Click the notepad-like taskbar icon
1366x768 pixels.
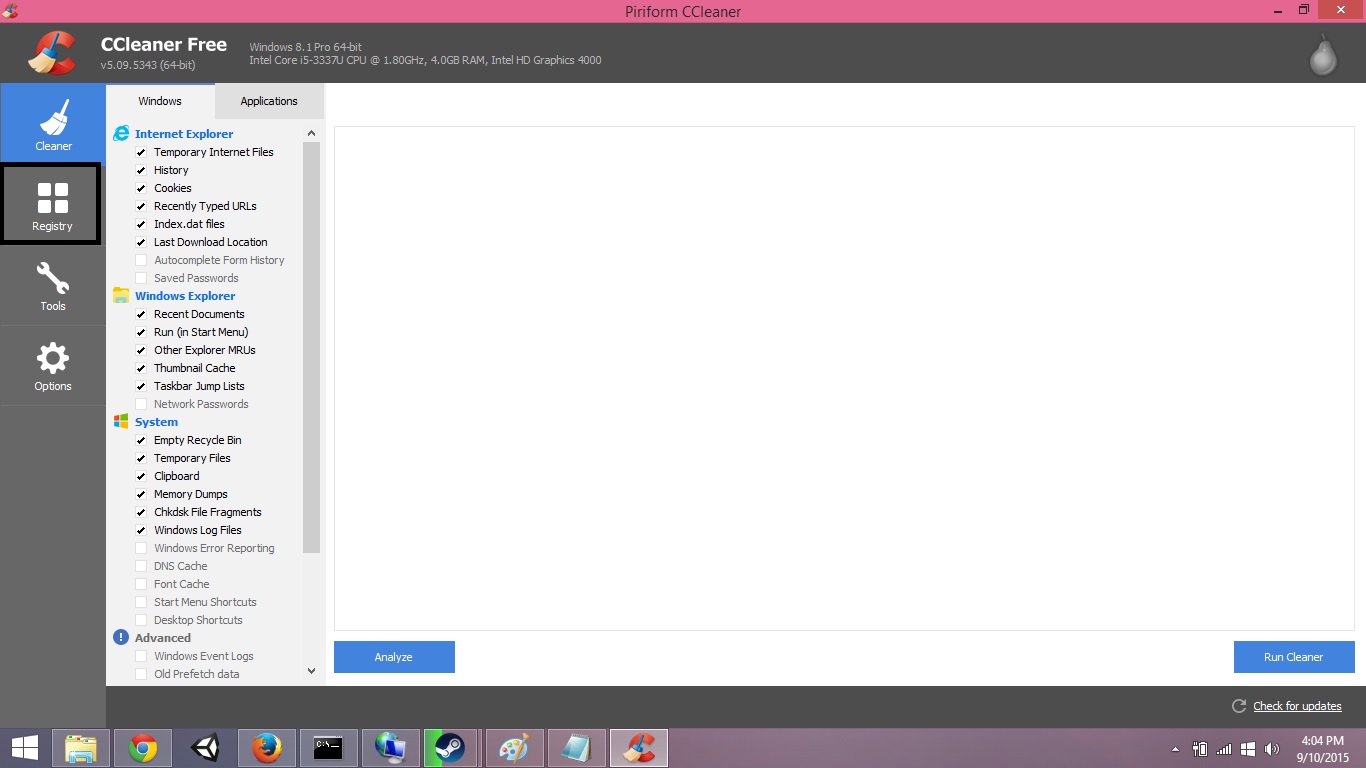(x=577, y=748)
